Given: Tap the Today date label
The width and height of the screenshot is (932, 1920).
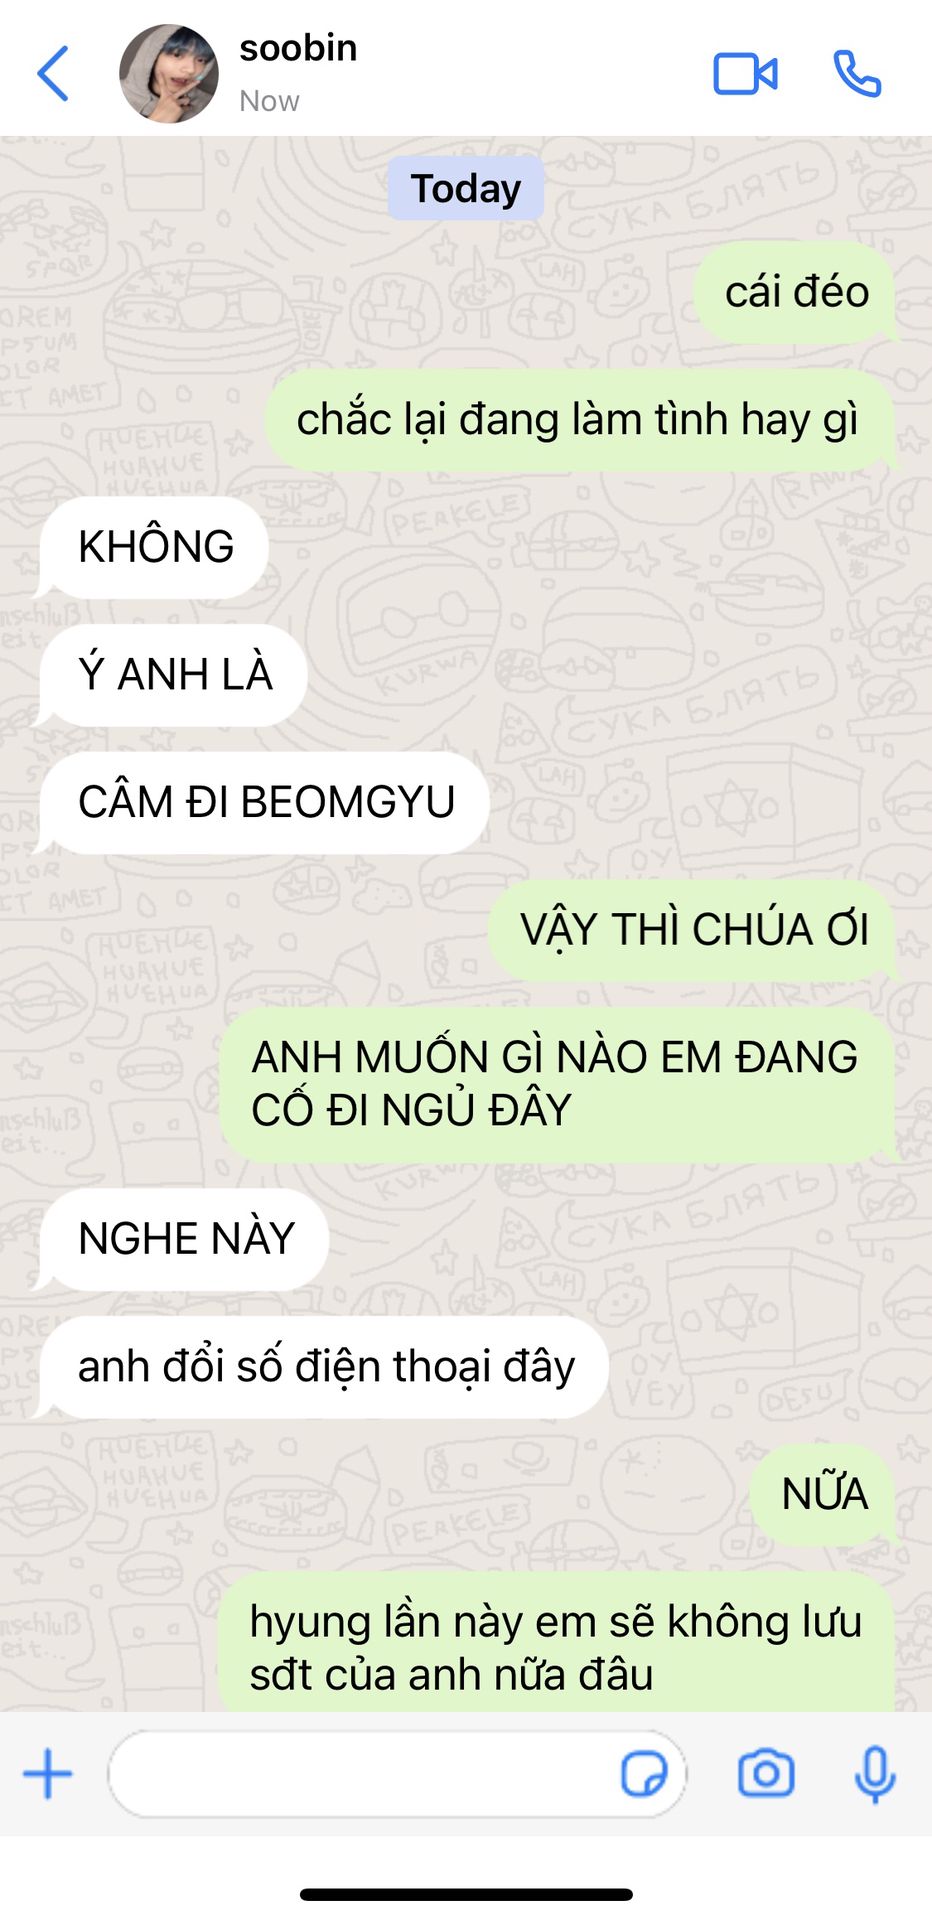Looking at the screenshot, I should (466, 188).
